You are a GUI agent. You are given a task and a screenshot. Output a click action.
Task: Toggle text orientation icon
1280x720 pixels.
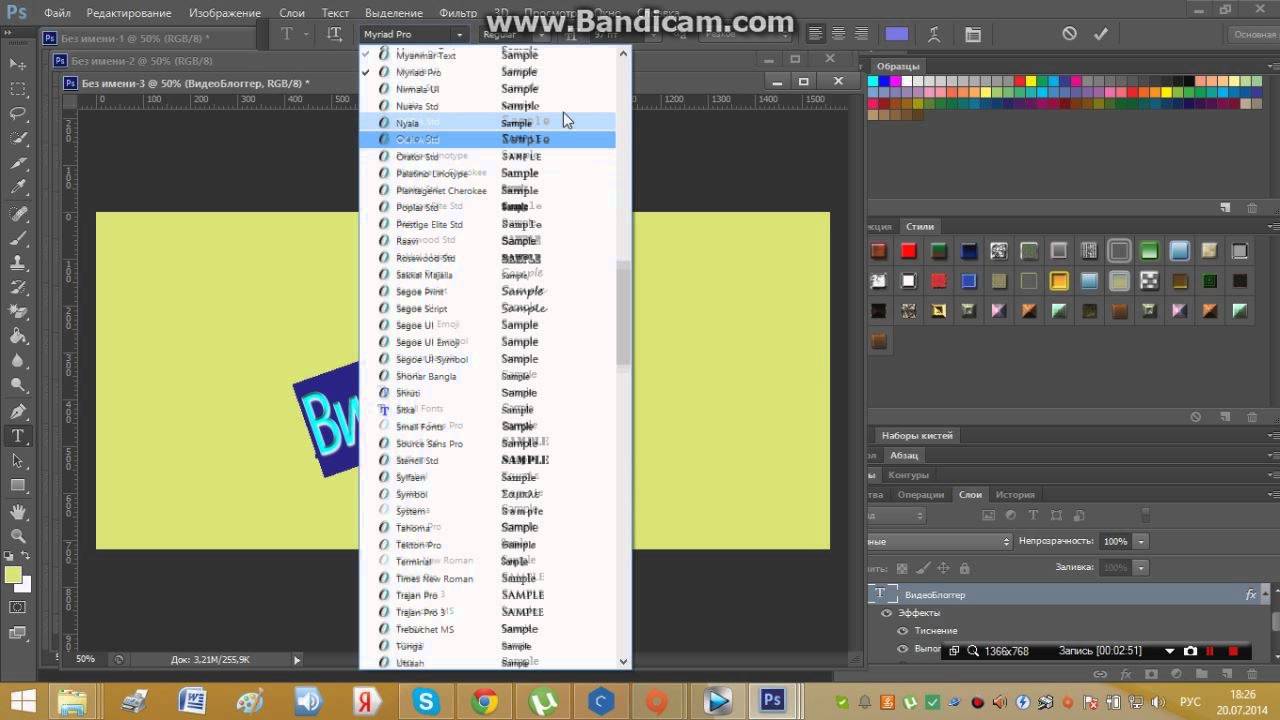pyautogui.click(x=335, y=34)
